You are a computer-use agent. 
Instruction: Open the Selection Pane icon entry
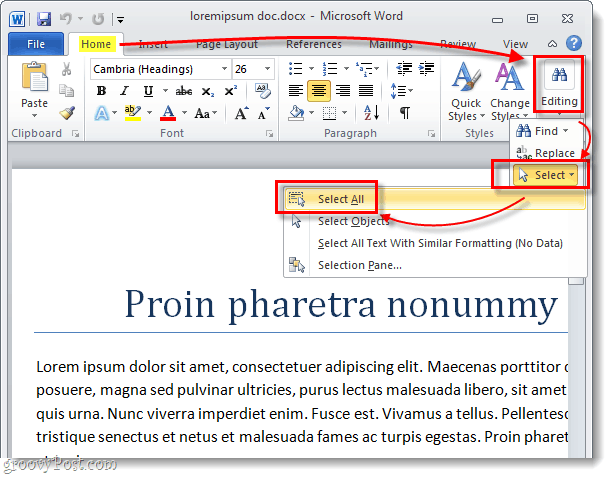click(297, 265)
